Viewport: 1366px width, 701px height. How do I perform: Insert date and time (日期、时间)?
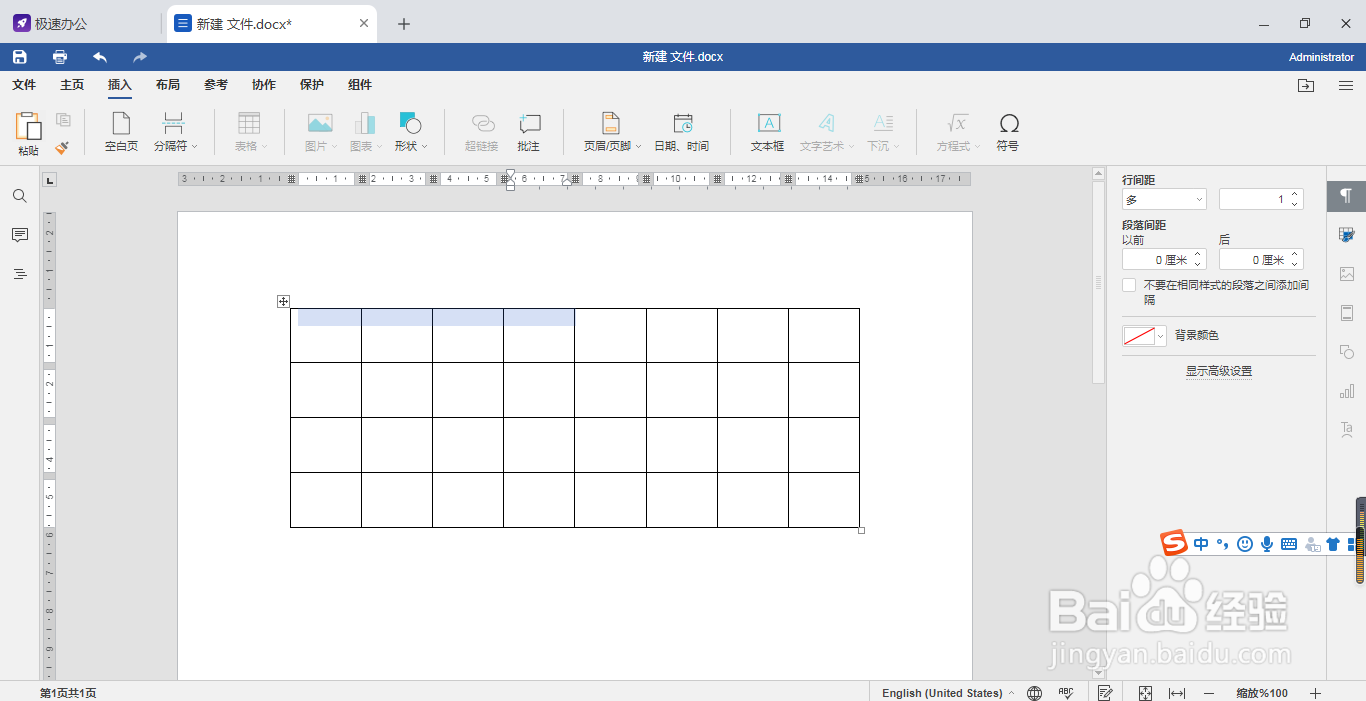click(682, 132)
